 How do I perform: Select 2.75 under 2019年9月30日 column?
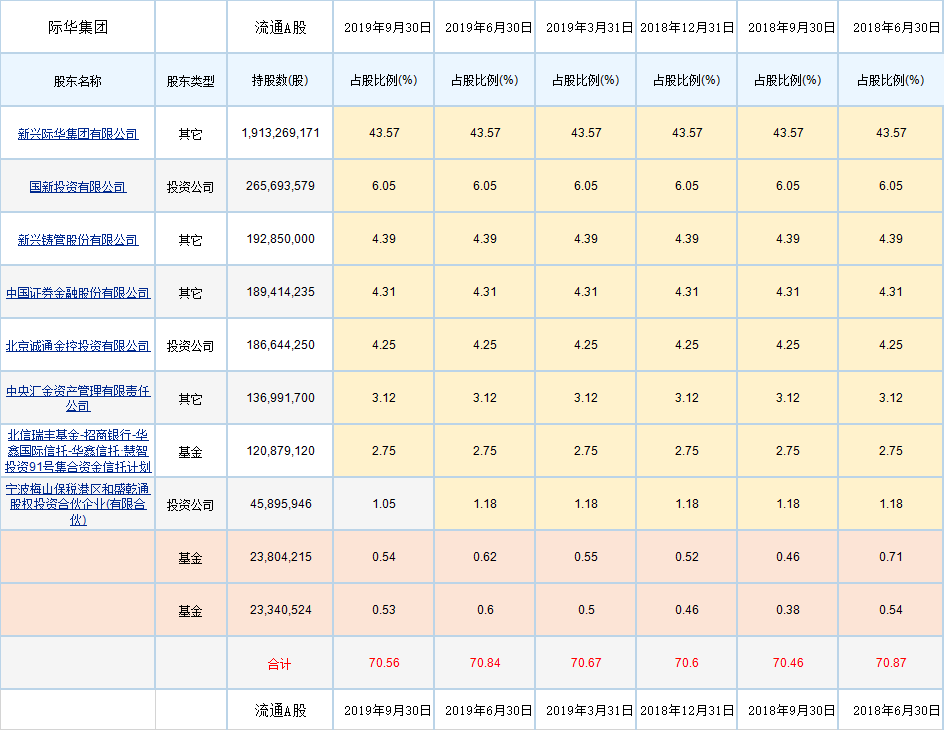pos(384,450)
